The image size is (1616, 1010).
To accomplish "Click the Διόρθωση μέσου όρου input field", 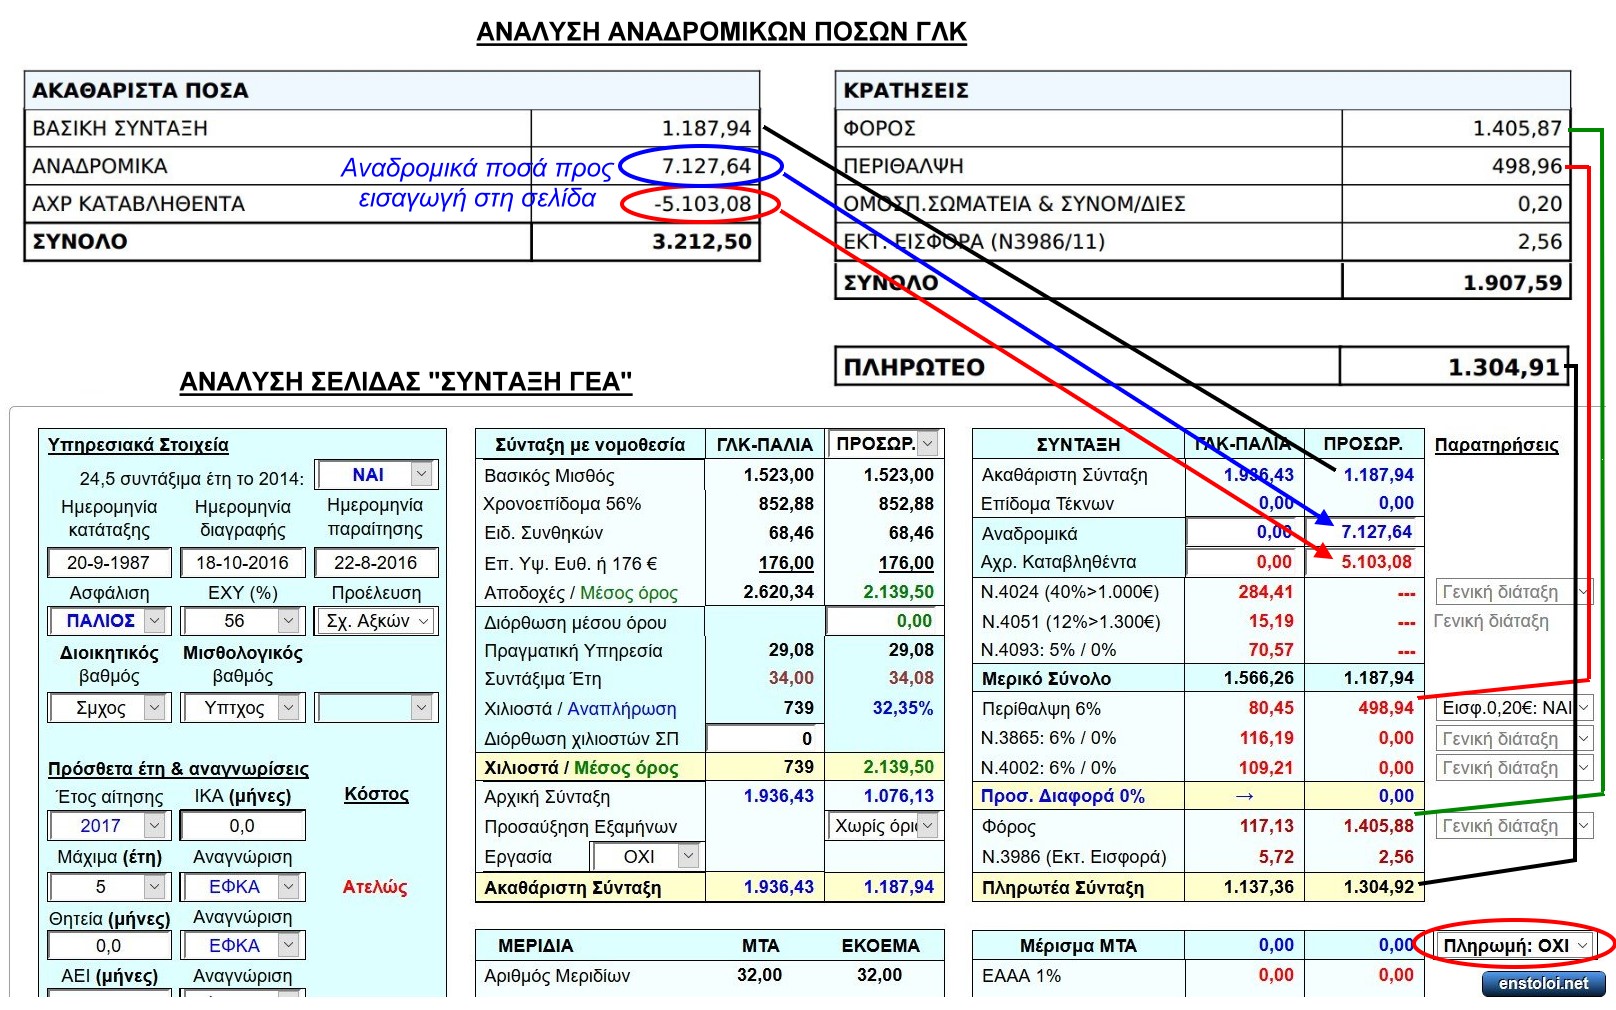I will (x=884, y=621).
